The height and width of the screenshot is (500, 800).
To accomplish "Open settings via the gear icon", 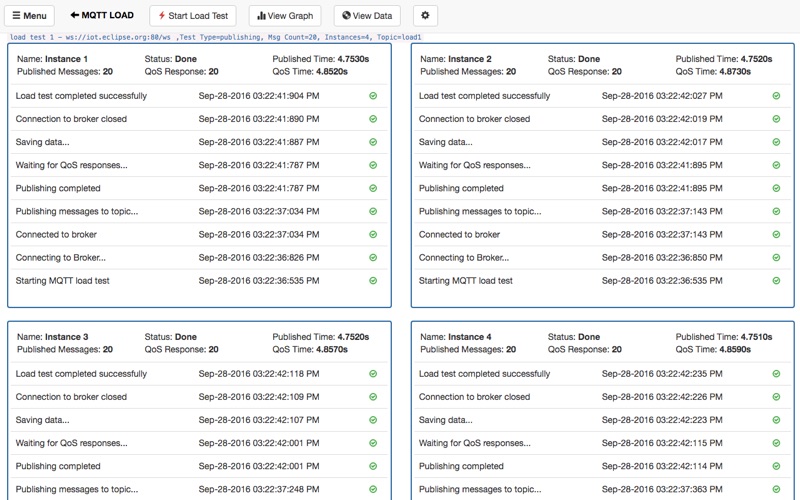I will [425, 16].
